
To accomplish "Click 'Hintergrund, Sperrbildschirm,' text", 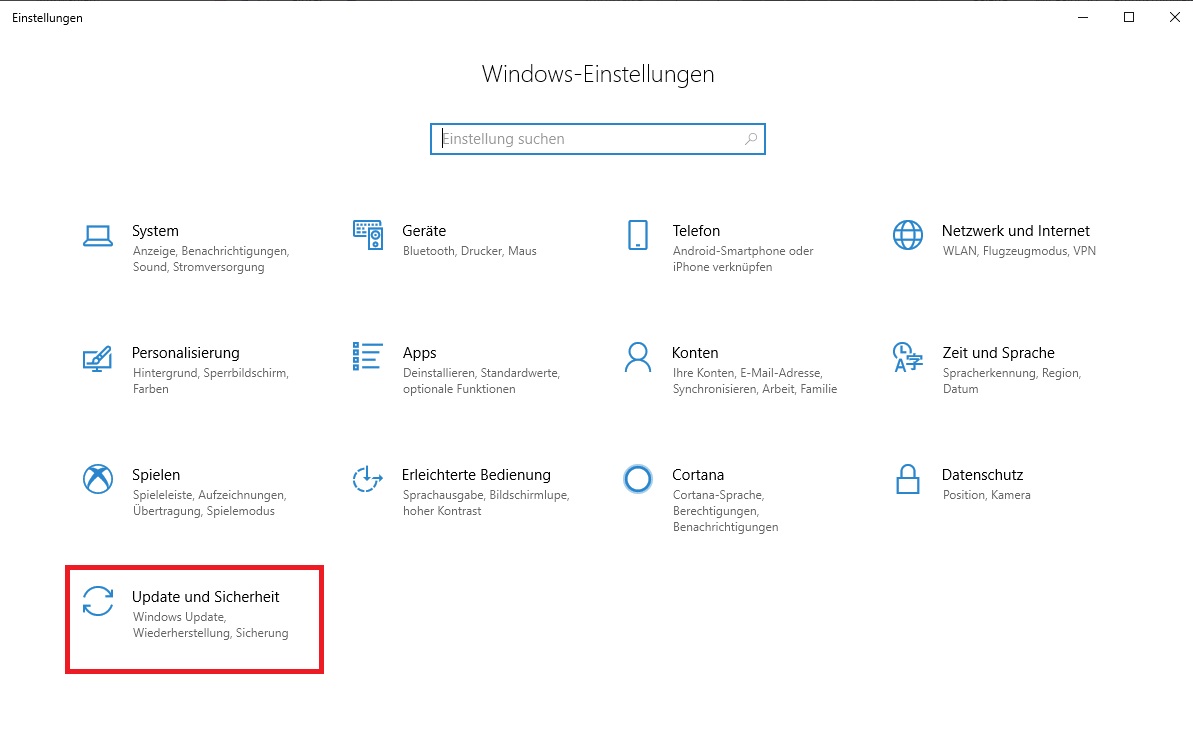I will coord(211,373).
